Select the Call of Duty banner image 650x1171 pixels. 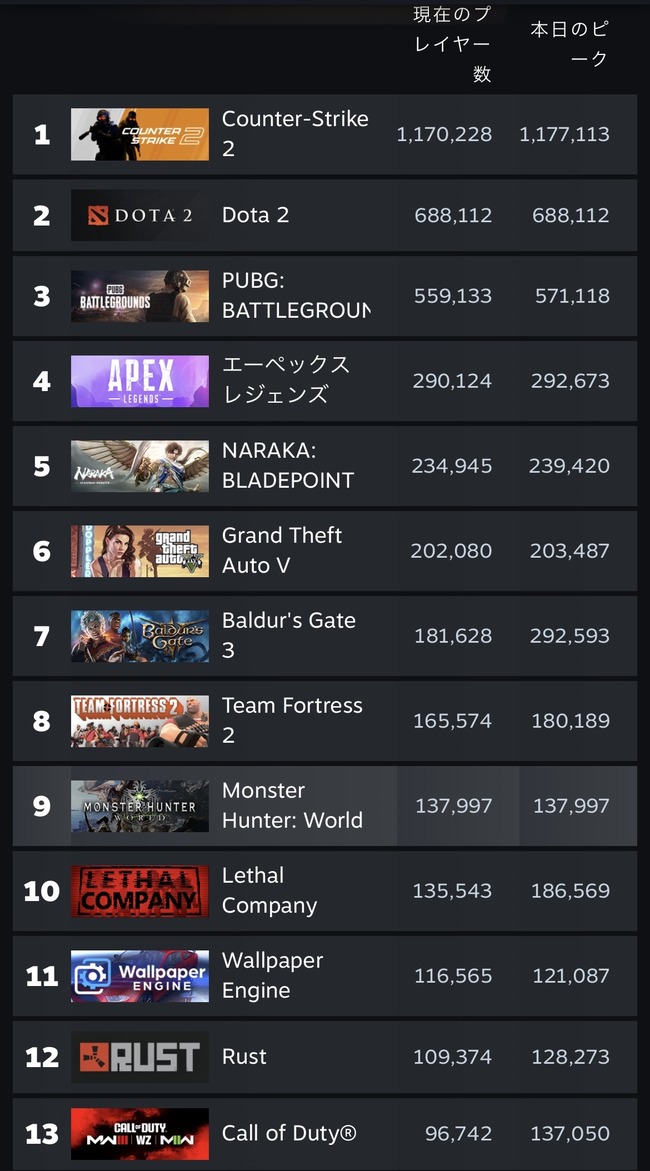[140, 1134]
